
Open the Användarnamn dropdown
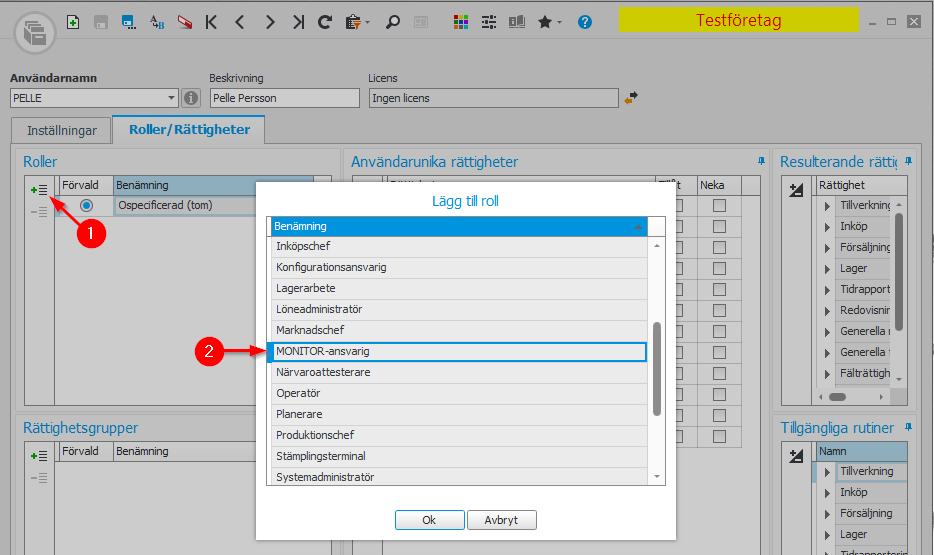(172, 98)
